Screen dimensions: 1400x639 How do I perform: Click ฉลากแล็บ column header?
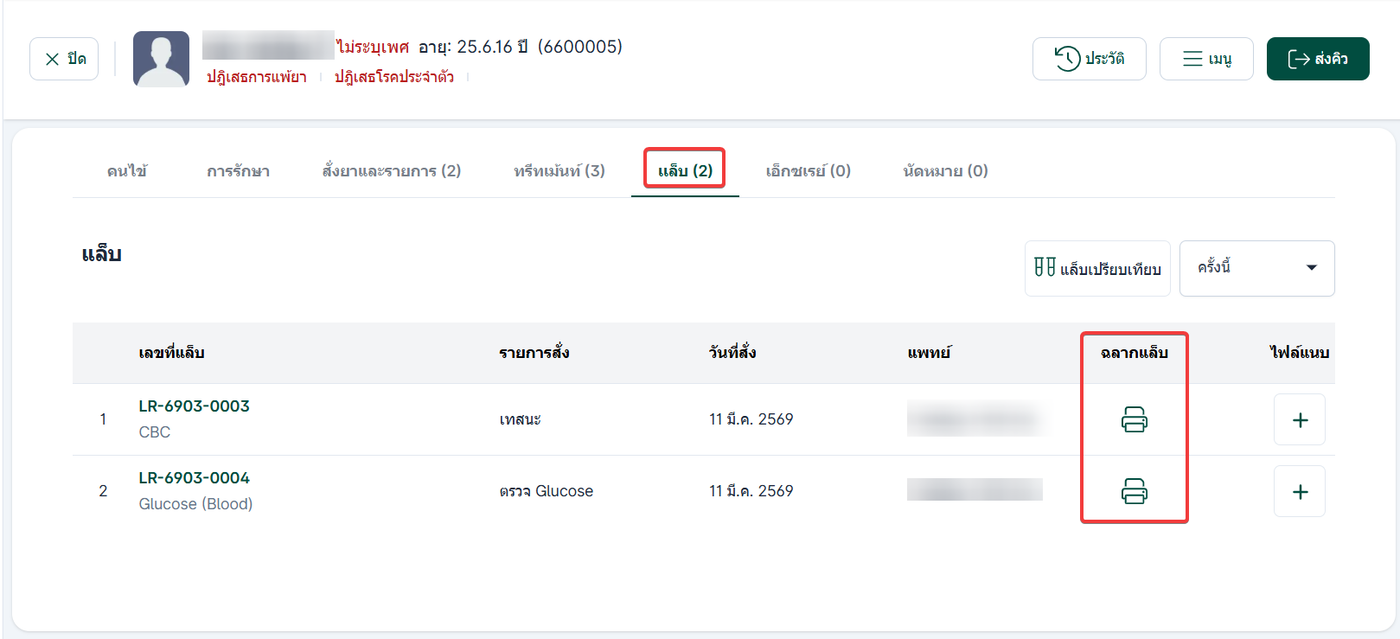click(1134, 353)
